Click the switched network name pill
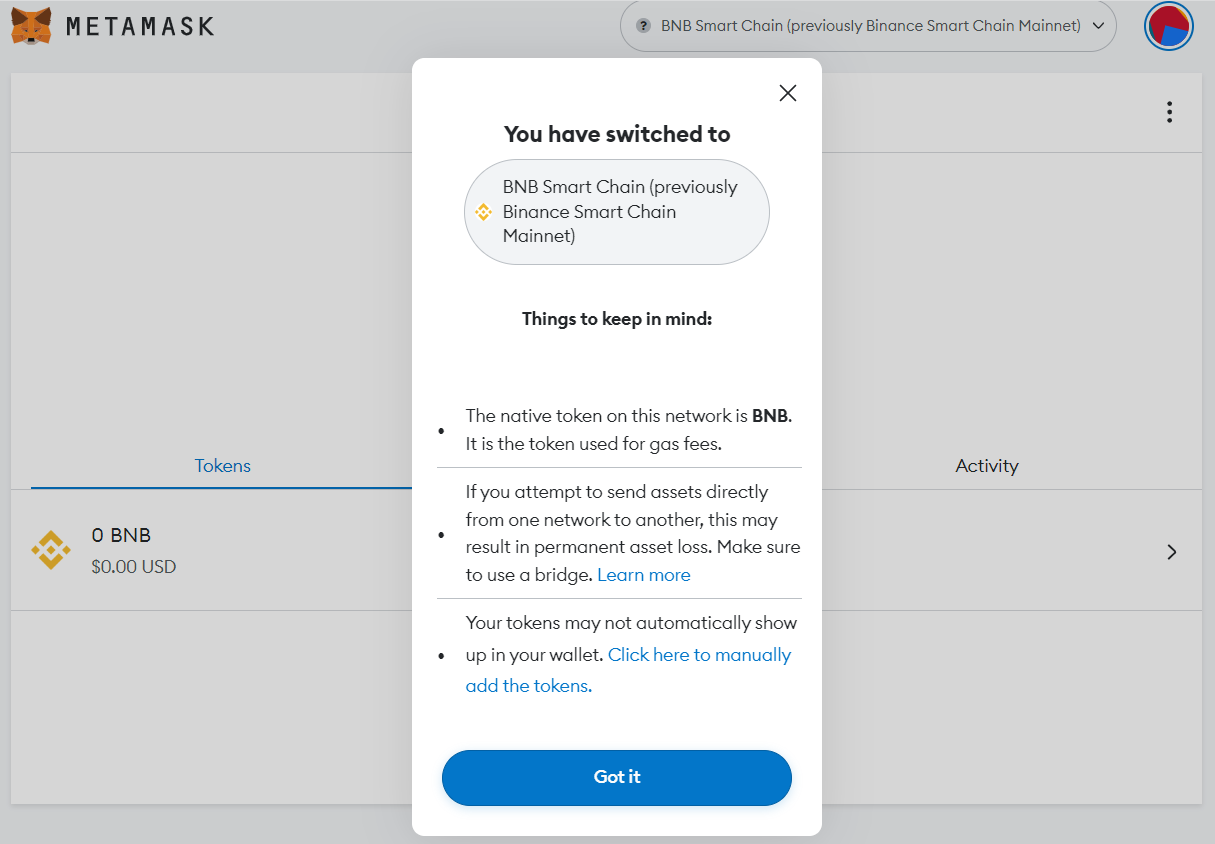 tap(617, 212)
